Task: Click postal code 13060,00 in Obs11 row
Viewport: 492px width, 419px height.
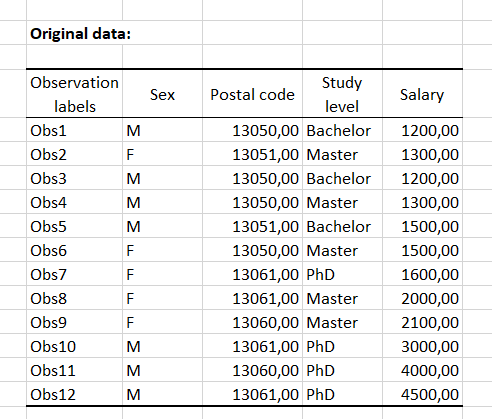Action: pos(252,370)
